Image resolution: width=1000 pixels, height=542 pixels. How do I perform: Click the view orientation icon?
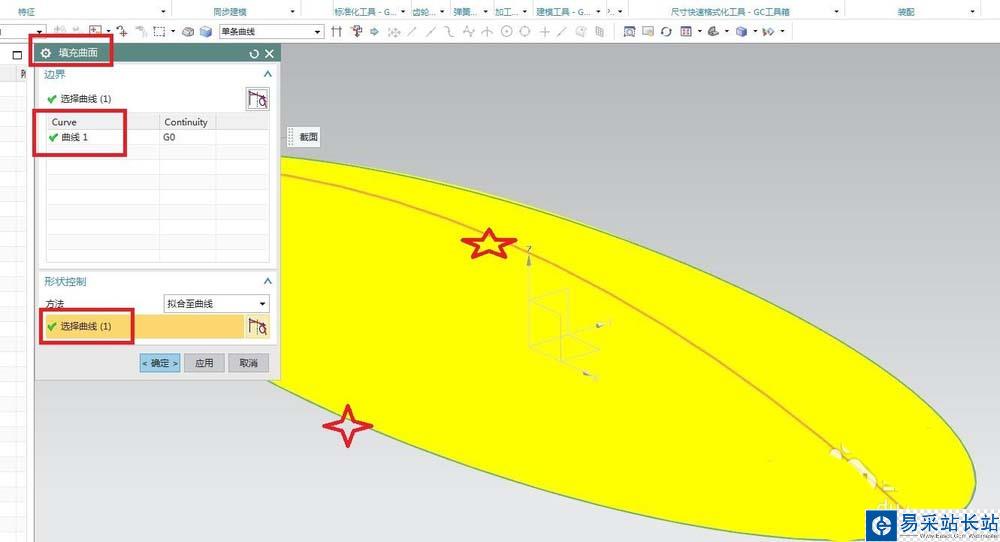713,31
